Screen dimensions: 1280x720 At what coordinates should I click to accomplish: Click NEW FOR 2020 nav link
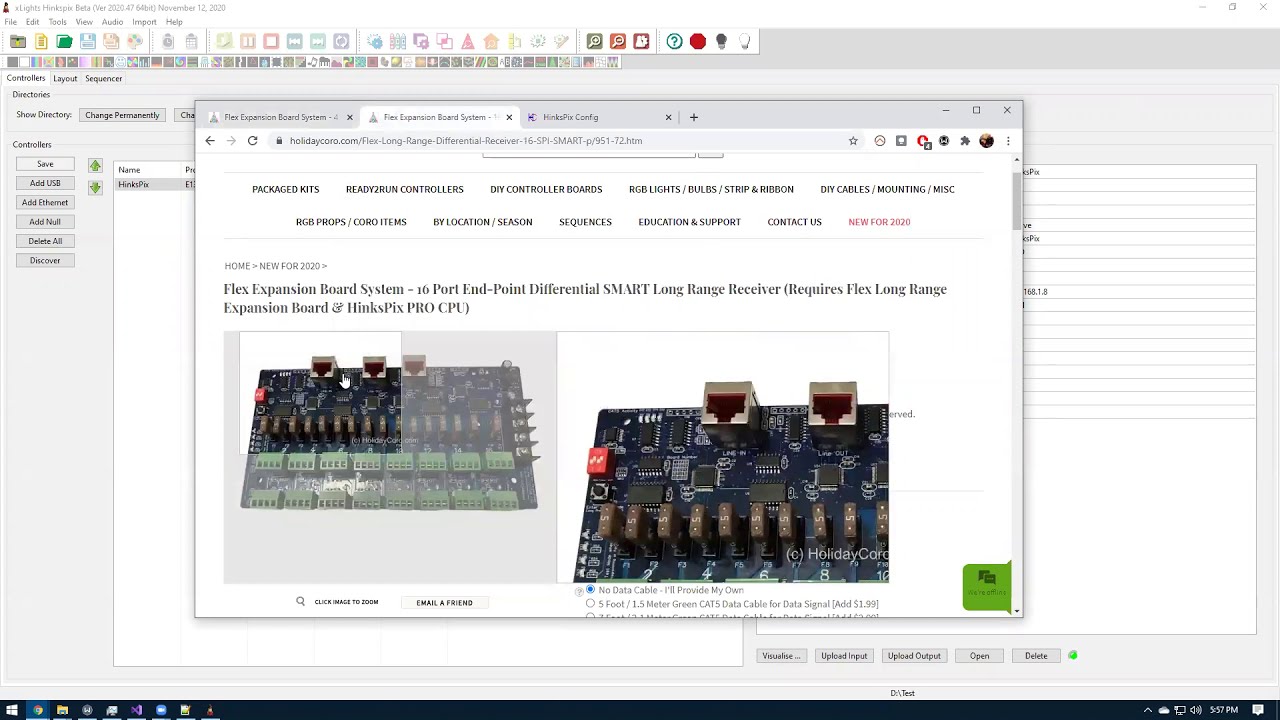[x=879, y=222]
